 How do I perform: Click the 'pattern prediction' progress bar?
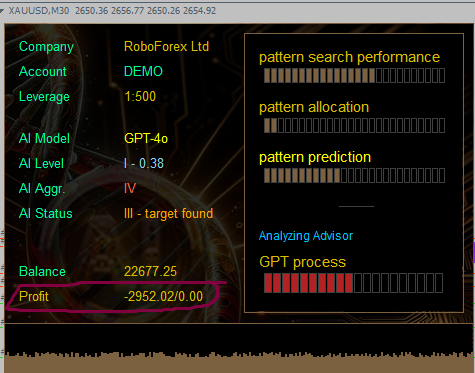tap(354, 175)
